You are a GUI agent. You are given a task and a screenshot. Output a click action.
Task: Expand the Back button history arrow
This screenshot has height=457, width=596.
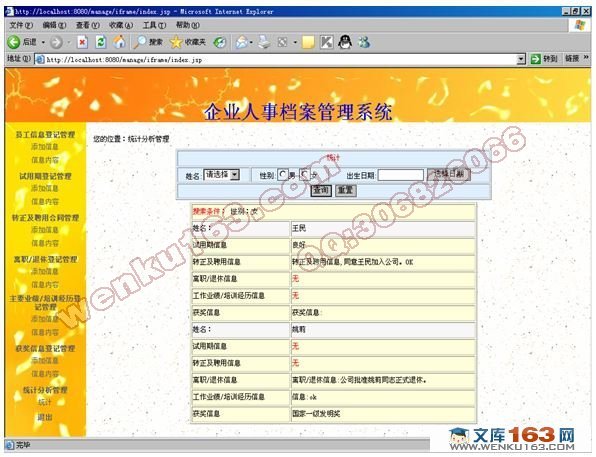pos(43,42)
